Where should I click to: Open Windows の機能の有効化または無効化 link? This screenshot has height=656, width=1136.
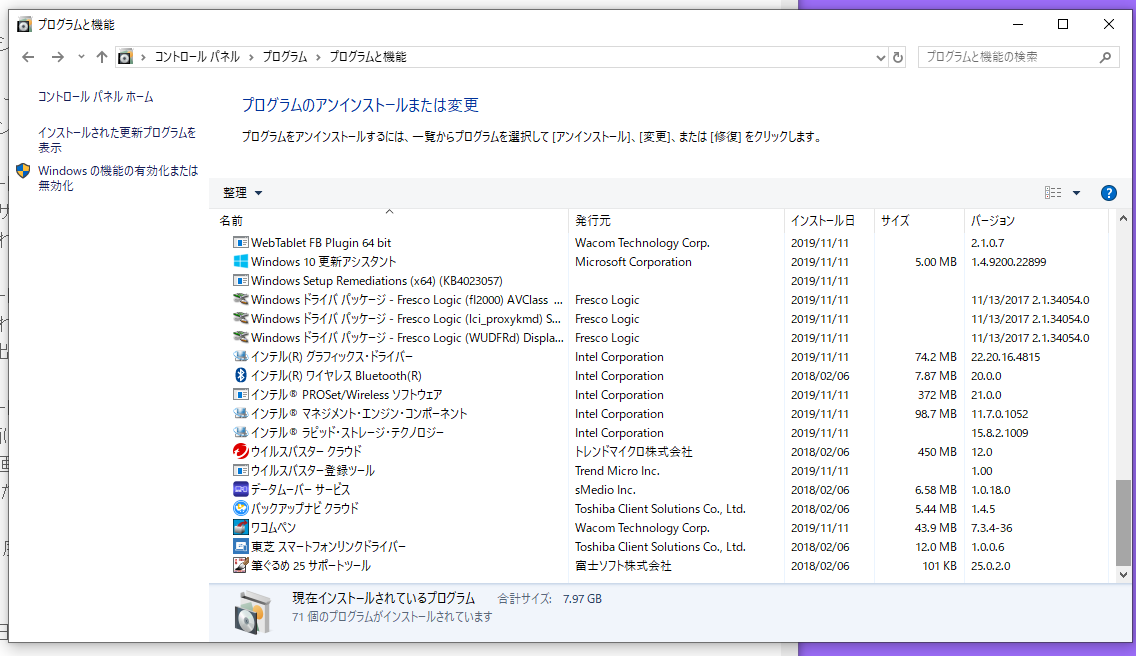(118, 178)
